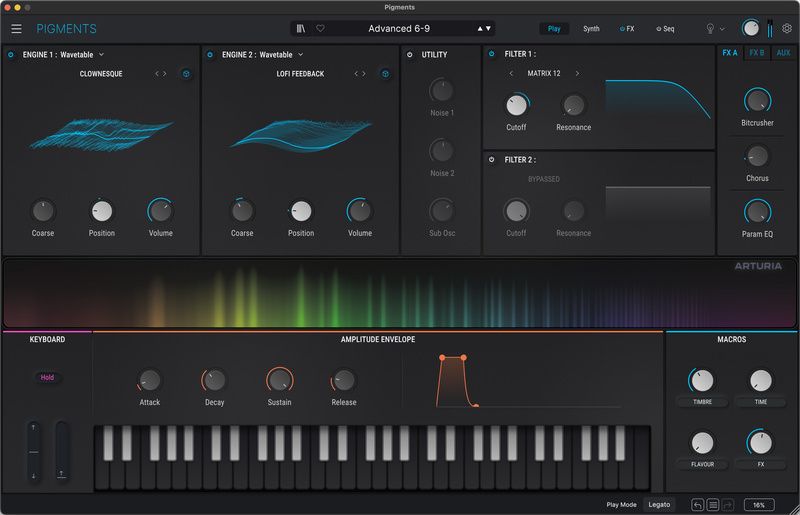Click the Matrix 12 filter name
Screen dimensions: 800x515
(x=544, y=73)
